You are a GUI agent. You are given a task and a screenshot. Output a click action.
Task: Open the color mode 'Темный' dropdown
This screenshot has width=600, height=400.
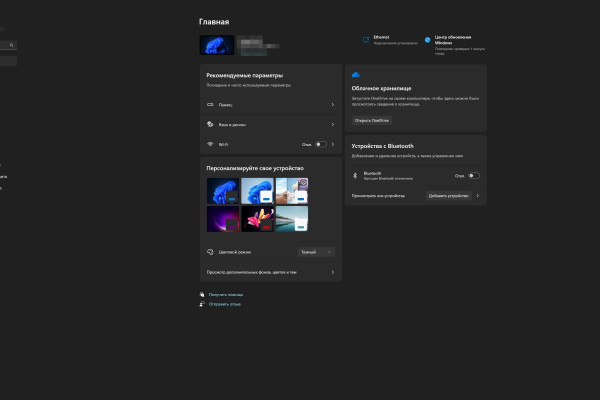pyautogui.click(x=316, y=253)
